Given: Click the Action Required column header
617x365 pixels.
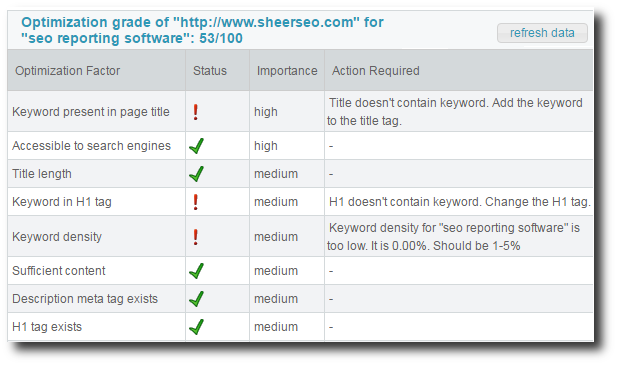Looking at the screenshot, I should pyautogui.click(x=375, y=71).
